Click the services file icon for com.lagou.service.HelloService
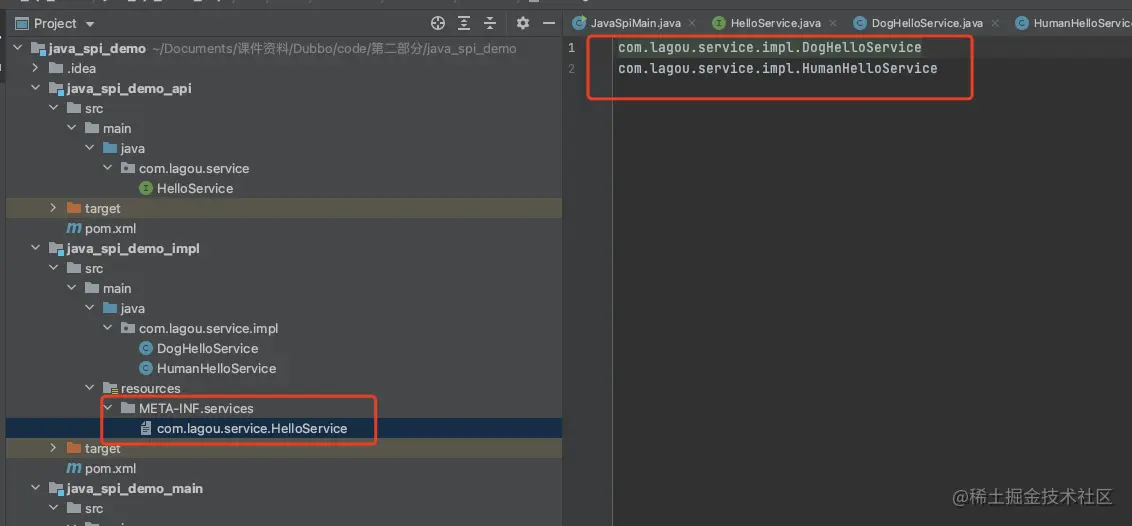The width and height of the screenshot is (1132, 526). (146, 429)
